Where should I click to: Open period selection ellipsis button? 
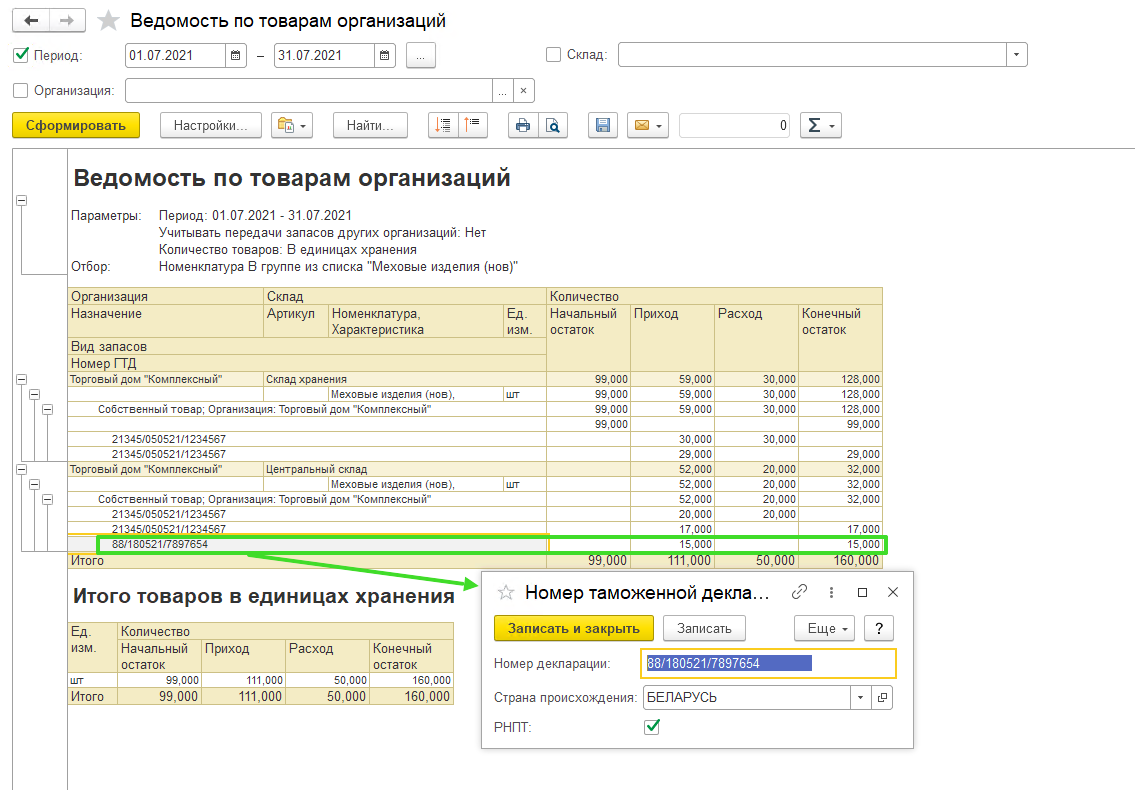[421, 55]
